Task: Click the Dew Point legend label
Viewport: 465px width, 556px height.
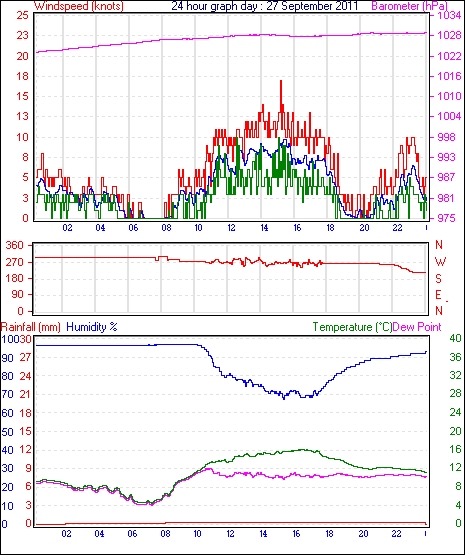Action: pos(417,327)
